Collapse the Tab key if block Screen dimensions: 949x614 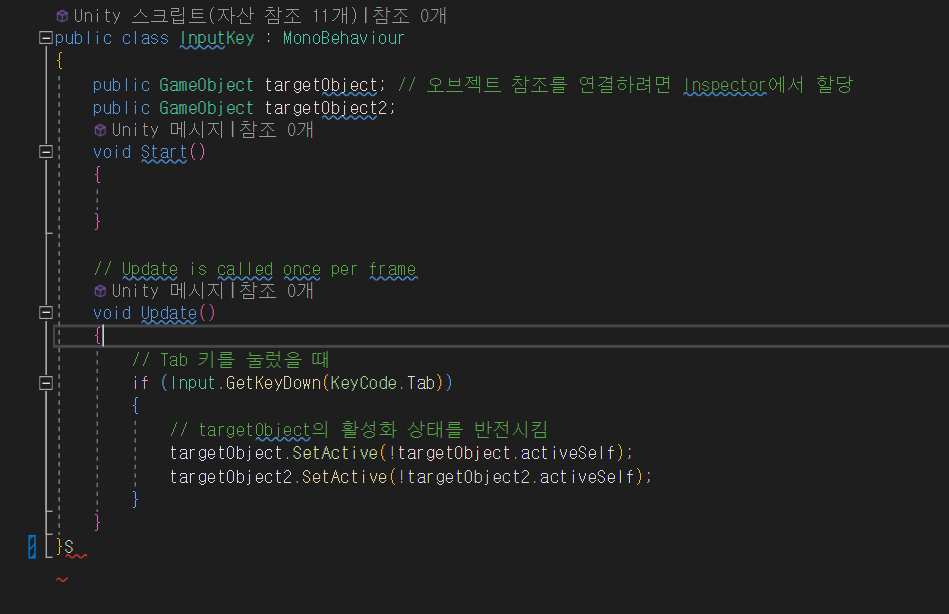point(44,383)
